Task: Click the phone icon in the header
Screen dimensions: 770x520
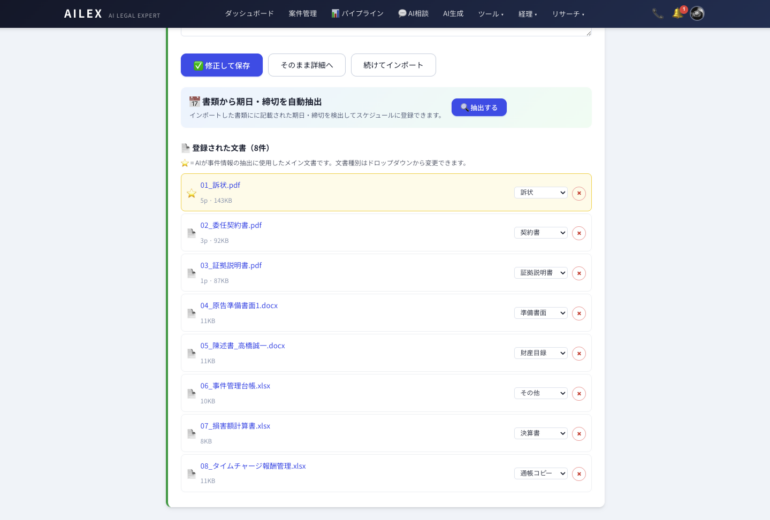Action: (x=657, y=14)
